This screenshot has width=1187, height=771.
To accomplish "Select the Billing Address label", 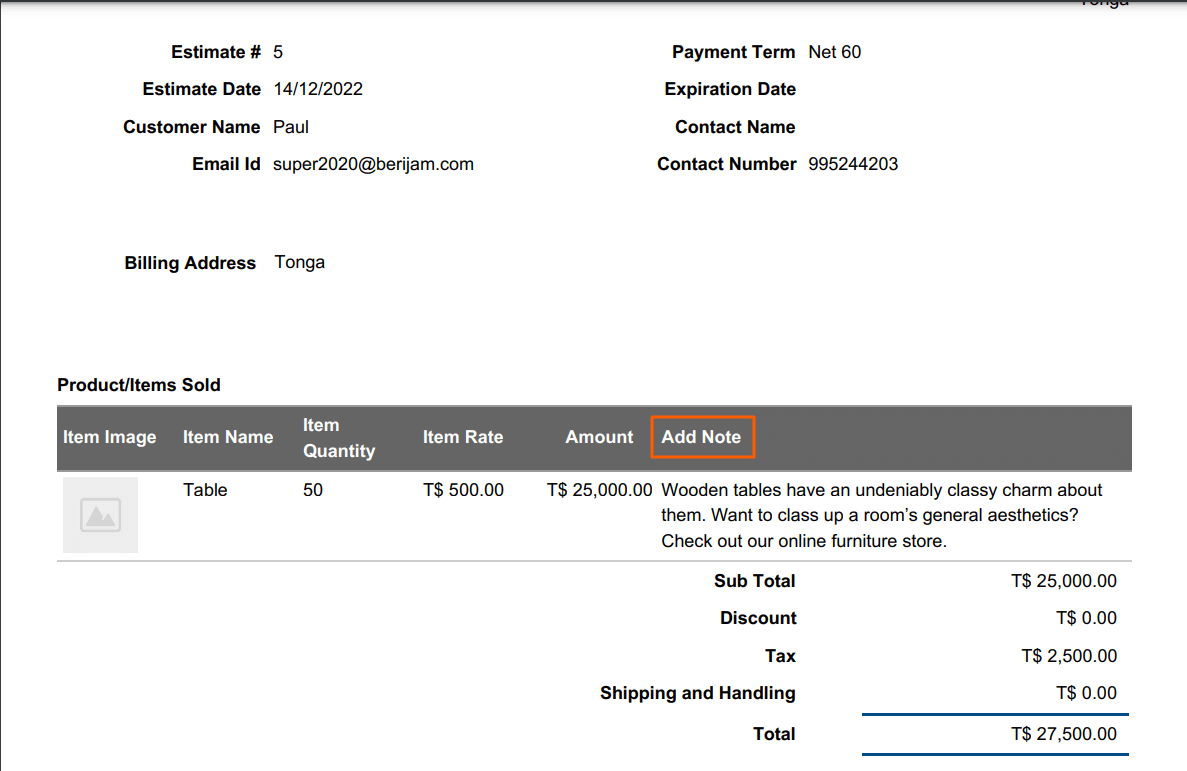I will (x=190, y=262).
